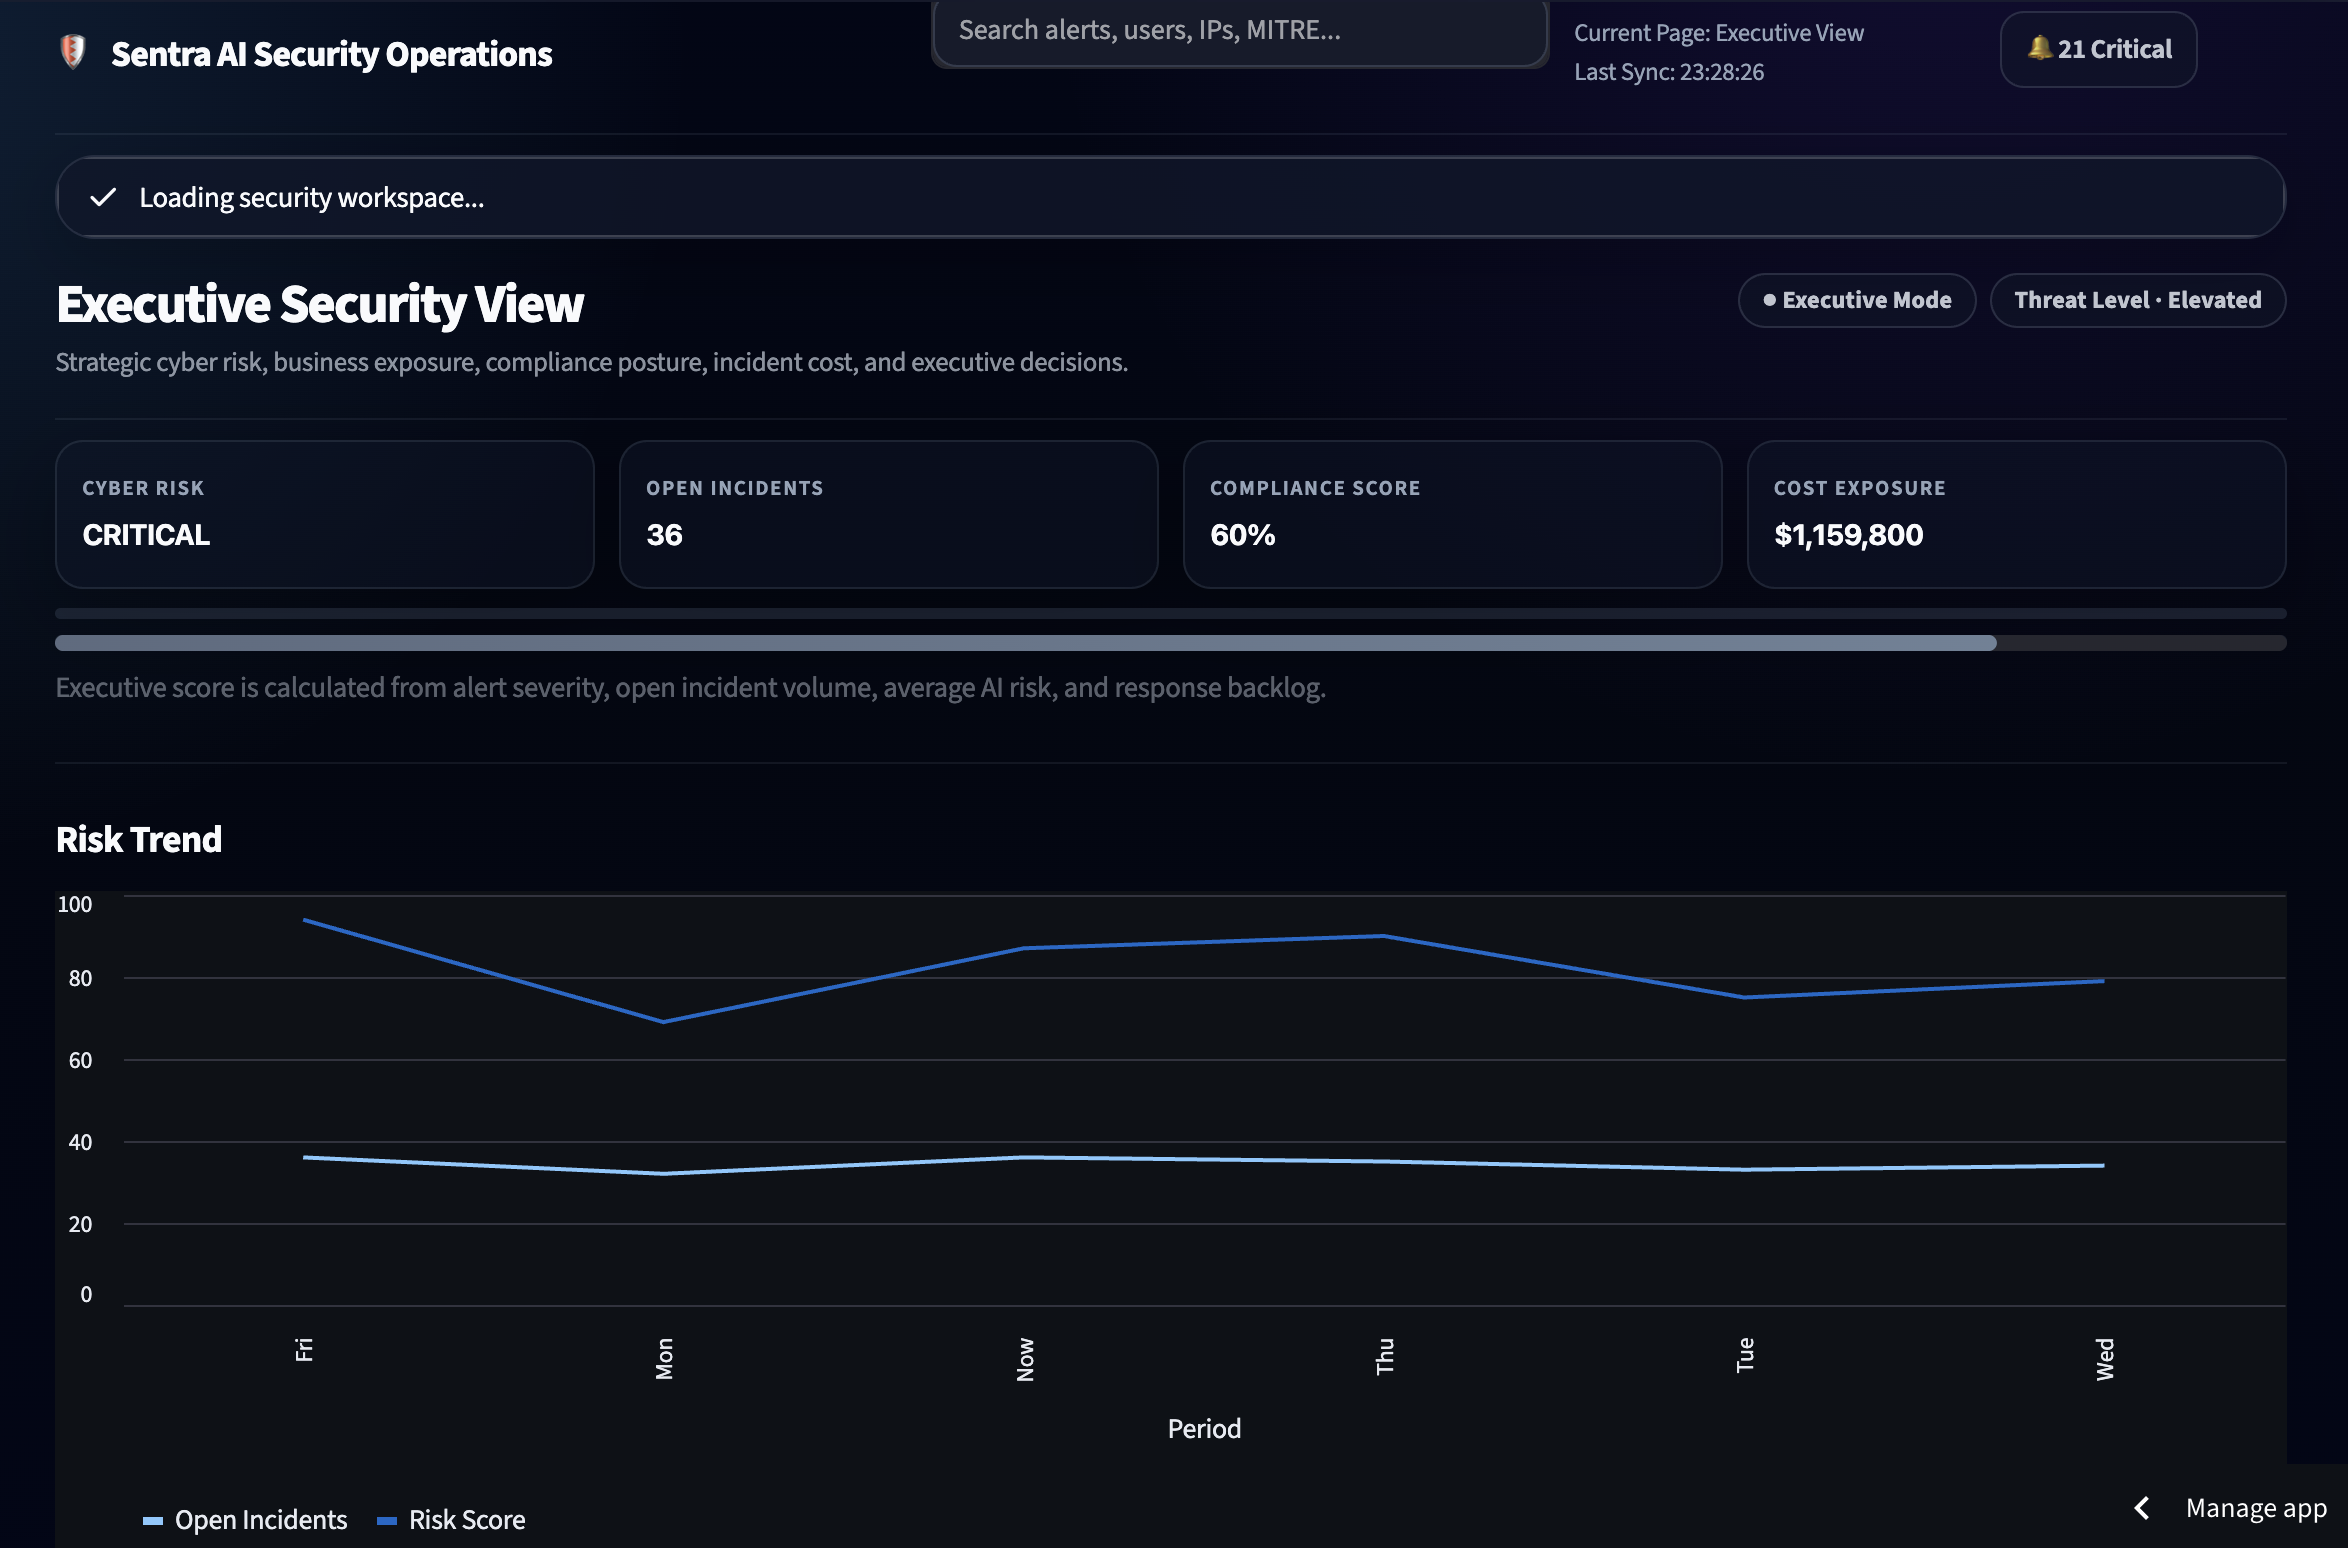The height and width of the screenshot is (1548, 2348).
Task: Expand the Loading security workspace status bar
Action: click(1170, 197)
